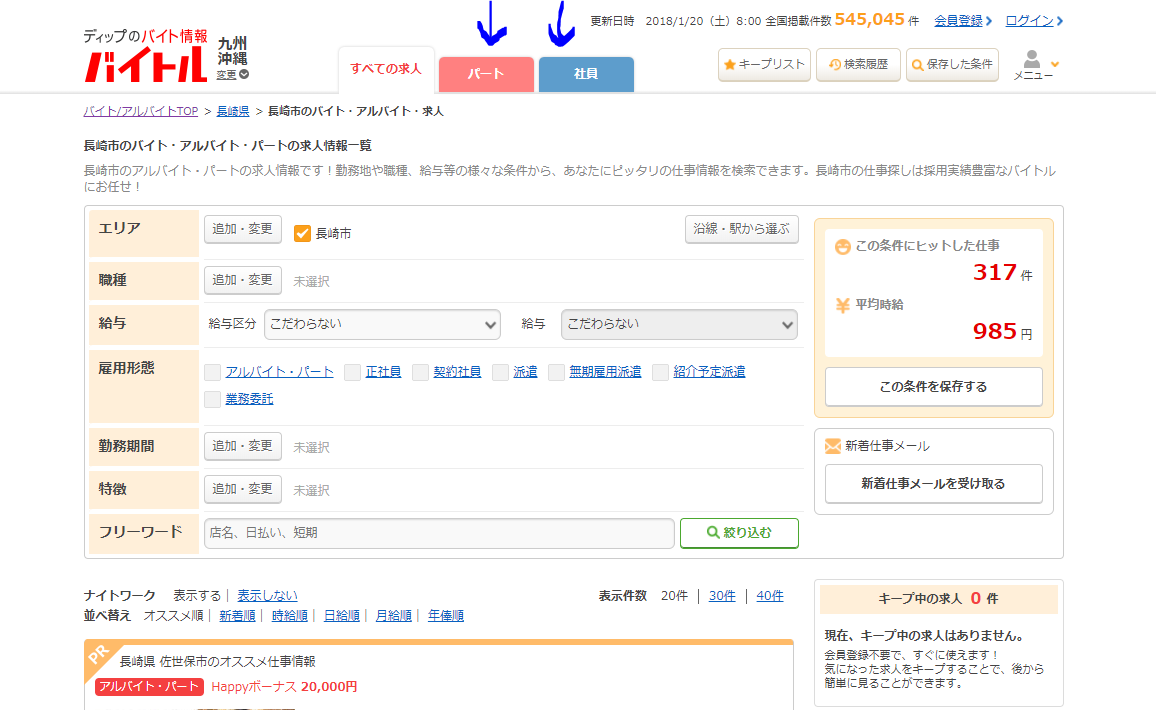The image size is (1156, 710).
Task: Save with この条件を保存する button
Action: point(933,386)
